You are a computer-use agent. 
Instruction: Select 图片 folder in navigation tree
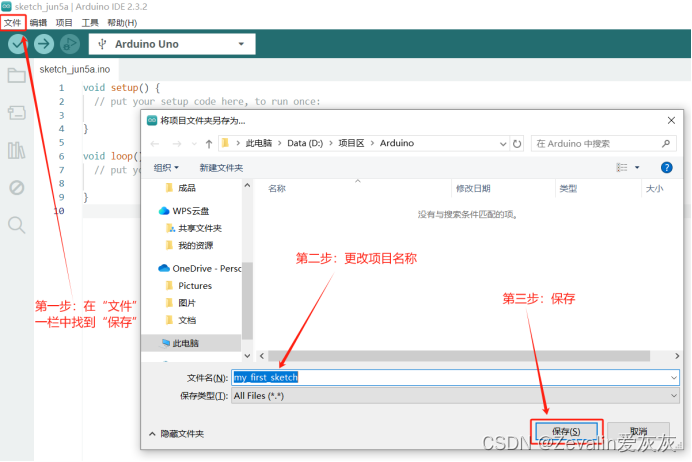coord(181,303)
